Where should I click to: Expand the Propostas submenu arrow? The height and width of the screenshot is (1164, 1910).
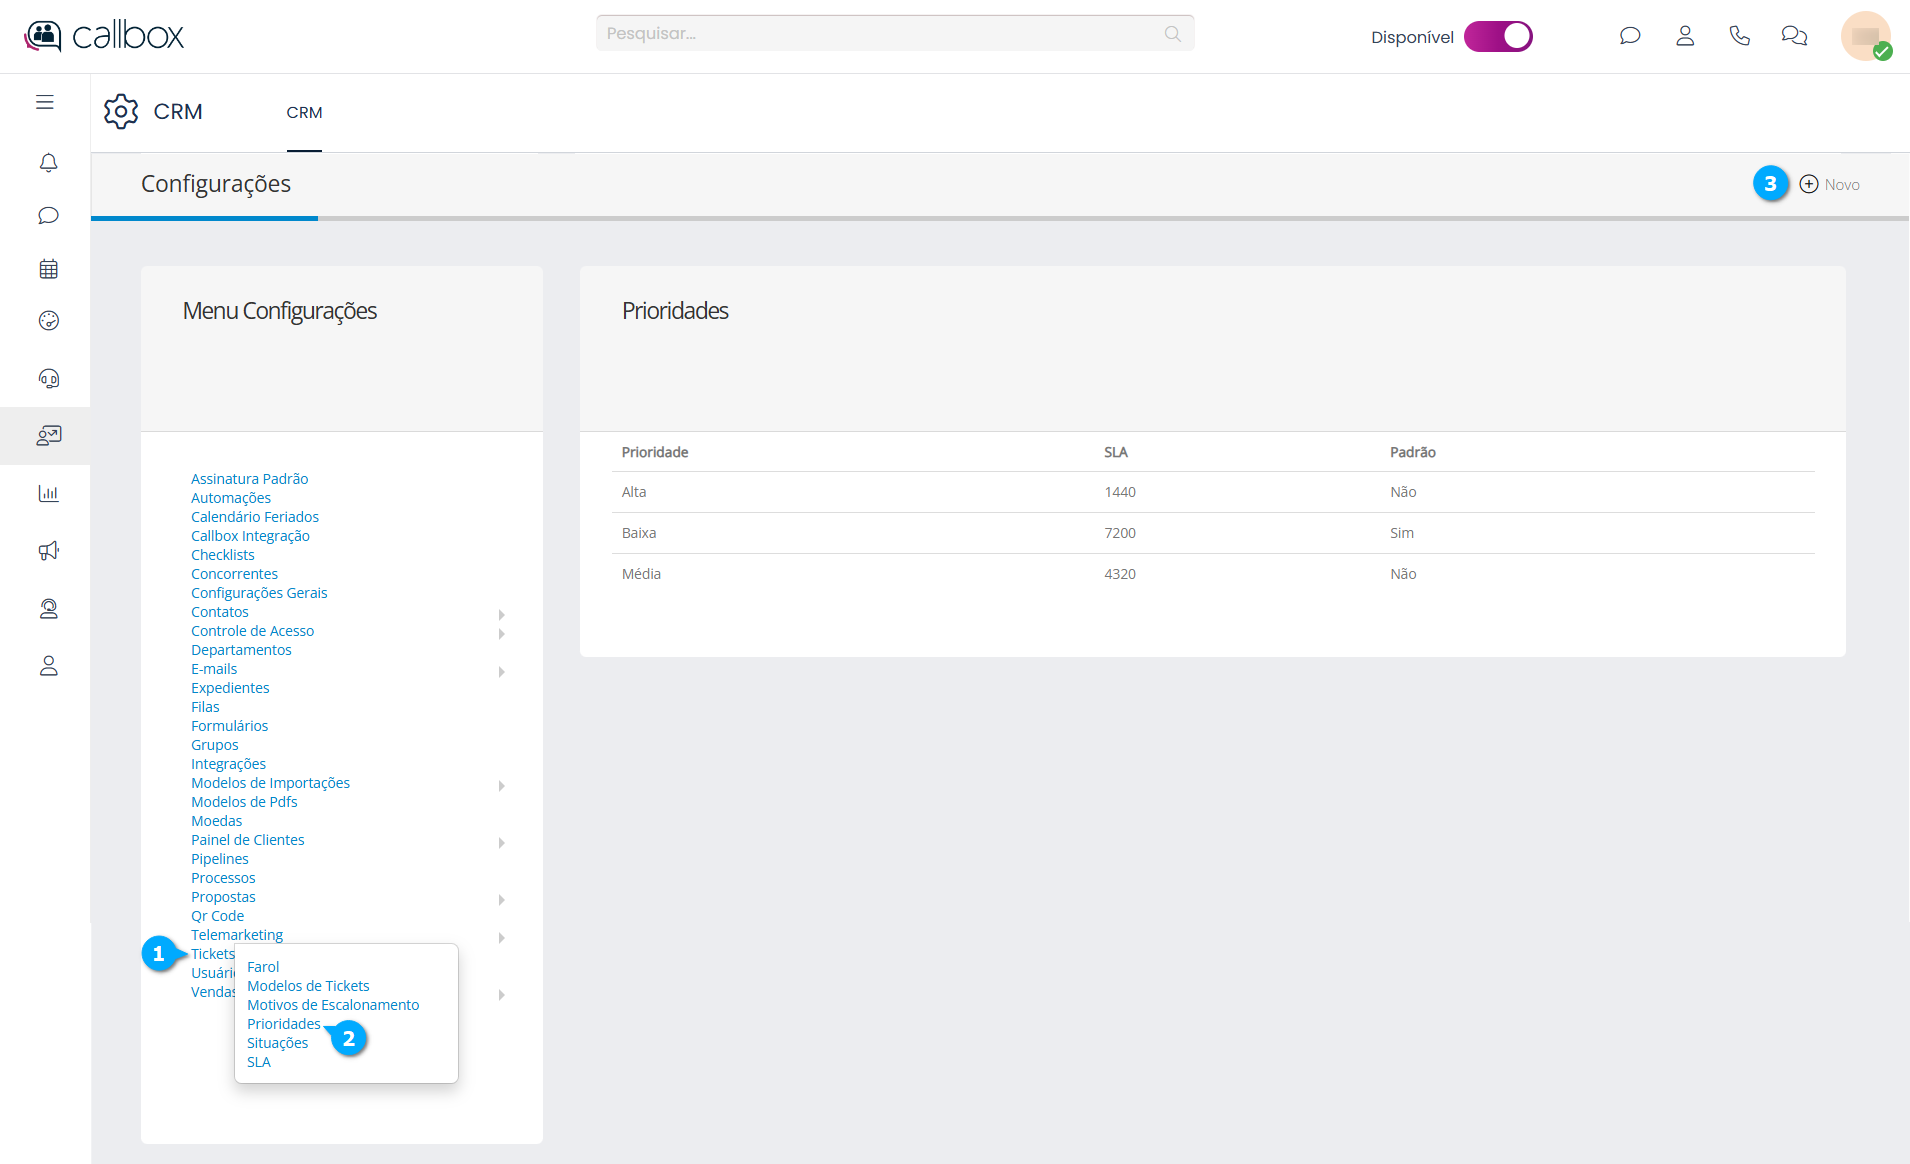click(501, 899)
